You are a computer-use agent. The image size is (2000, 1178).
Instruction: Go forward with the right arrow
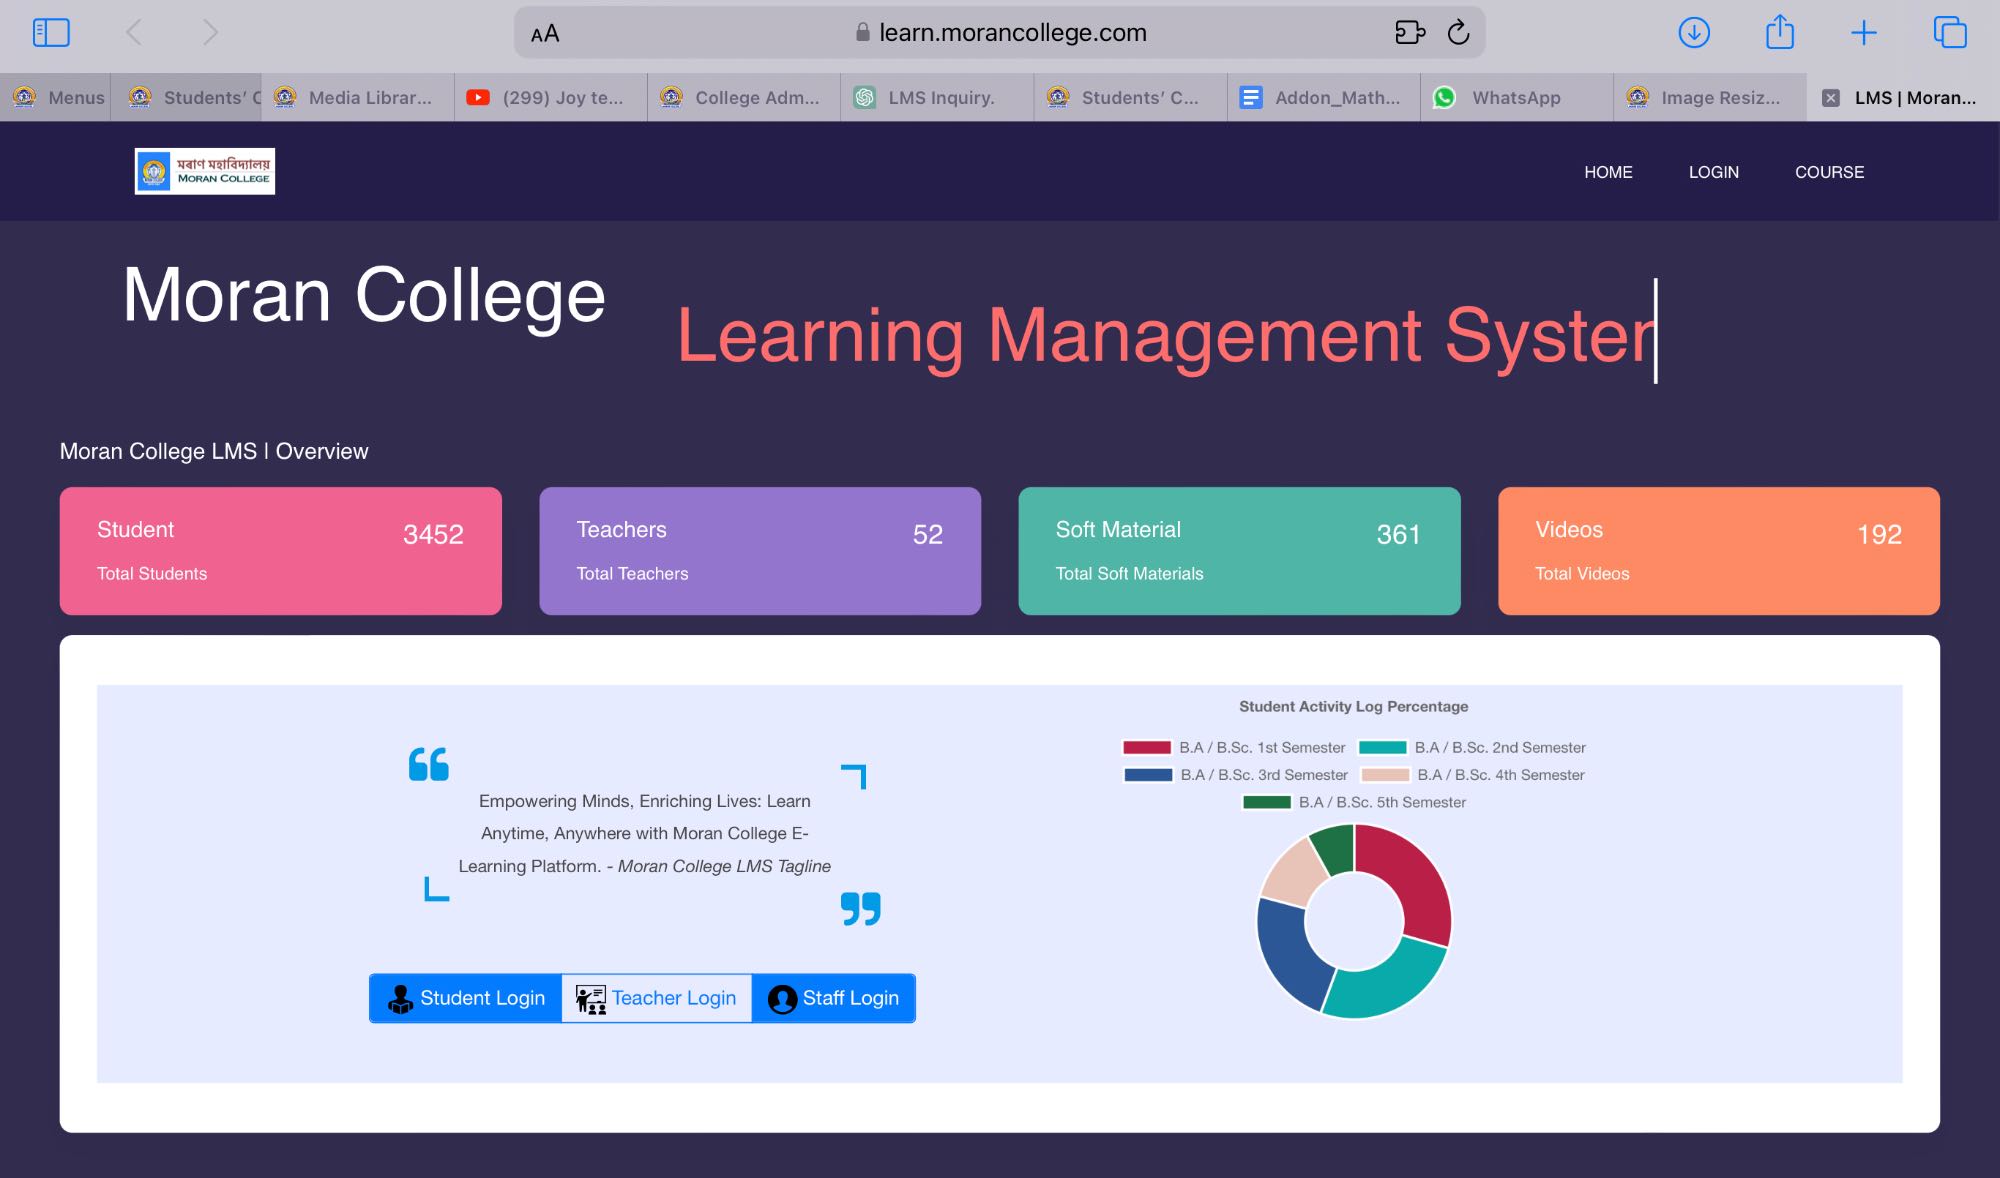(209, 33)
